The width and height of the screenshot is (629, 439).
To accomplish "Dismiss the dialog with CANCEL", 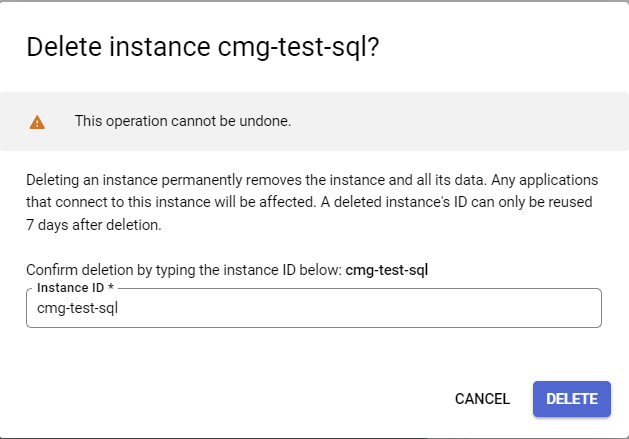I will pos(482,398).
